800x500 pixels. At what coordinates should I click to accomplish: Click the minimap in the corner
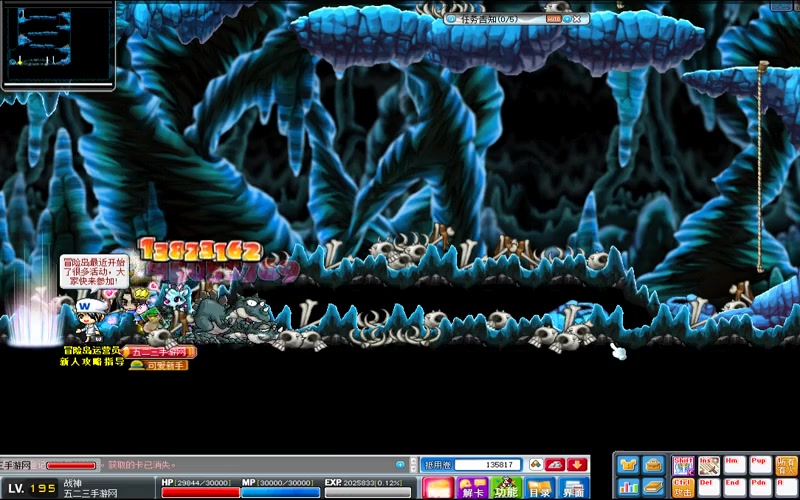[58, 45]
